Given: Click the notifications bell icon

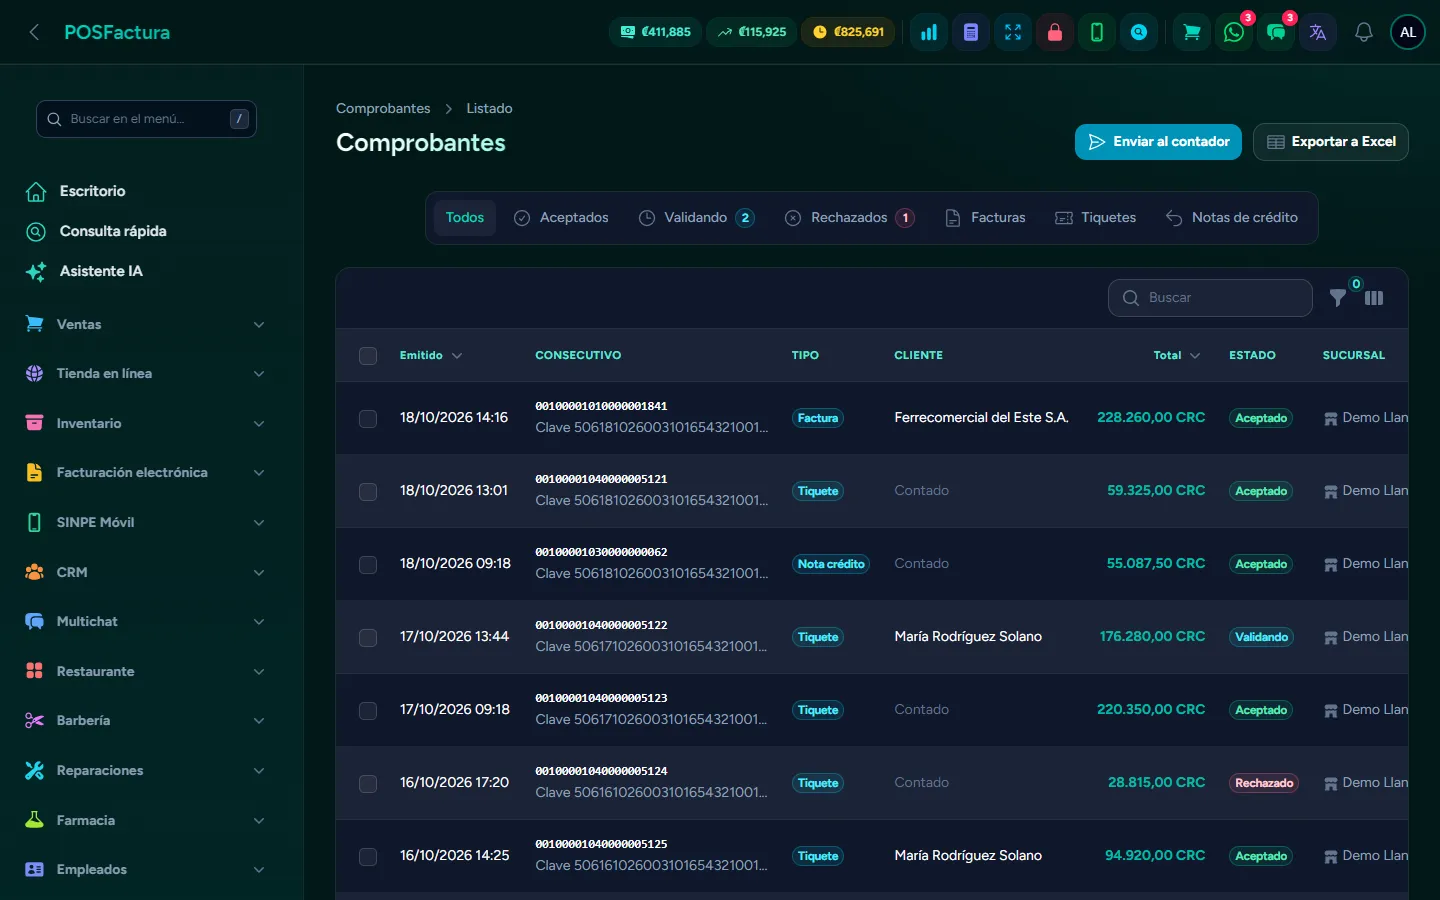Looking at the screenshot, I should (1363, 32).
